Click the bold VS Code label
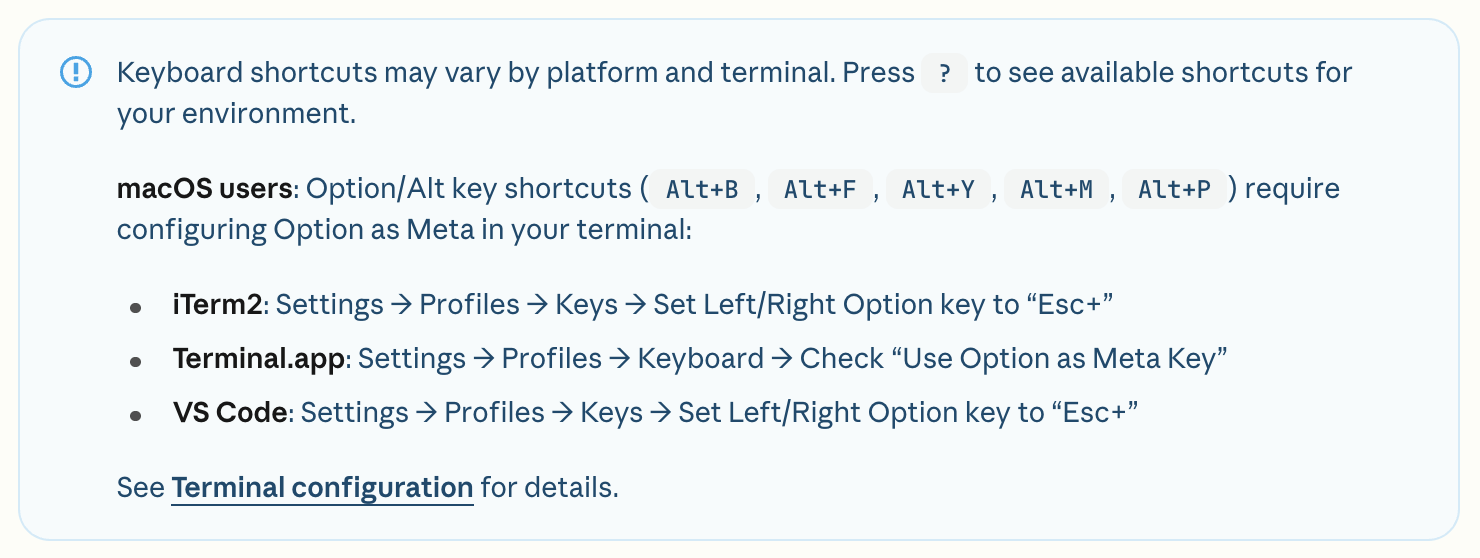1480x558 pixels. pos(230,413)
